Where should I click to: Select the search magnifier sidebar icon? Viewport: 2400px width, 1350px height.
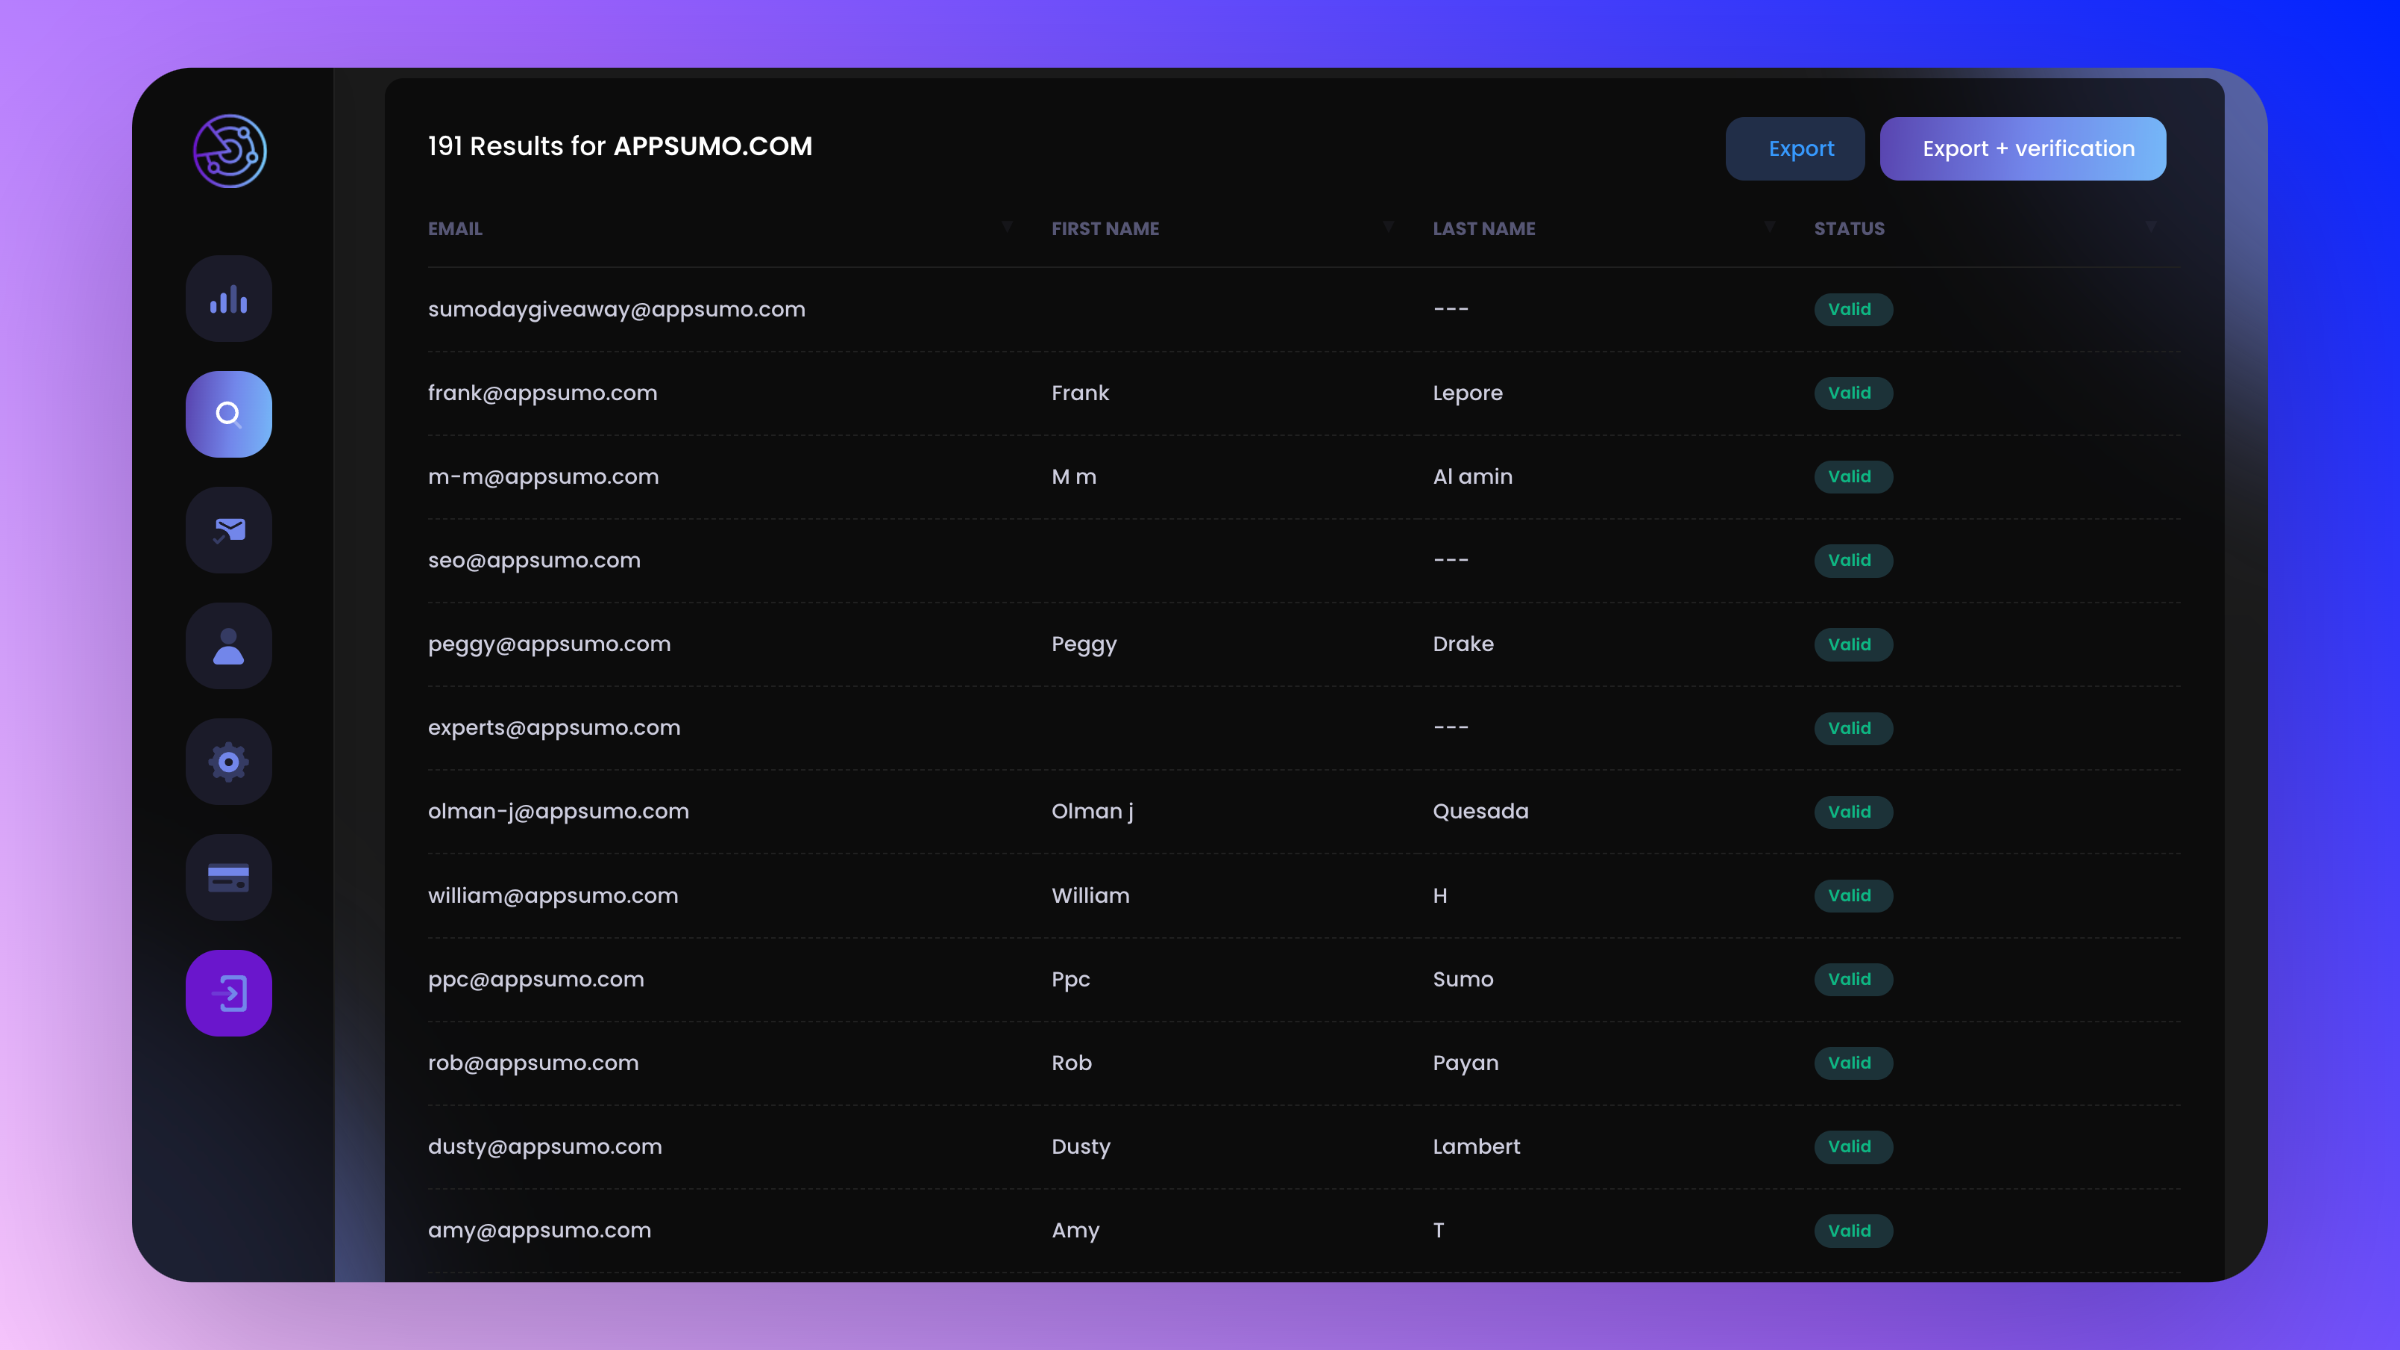229,414
